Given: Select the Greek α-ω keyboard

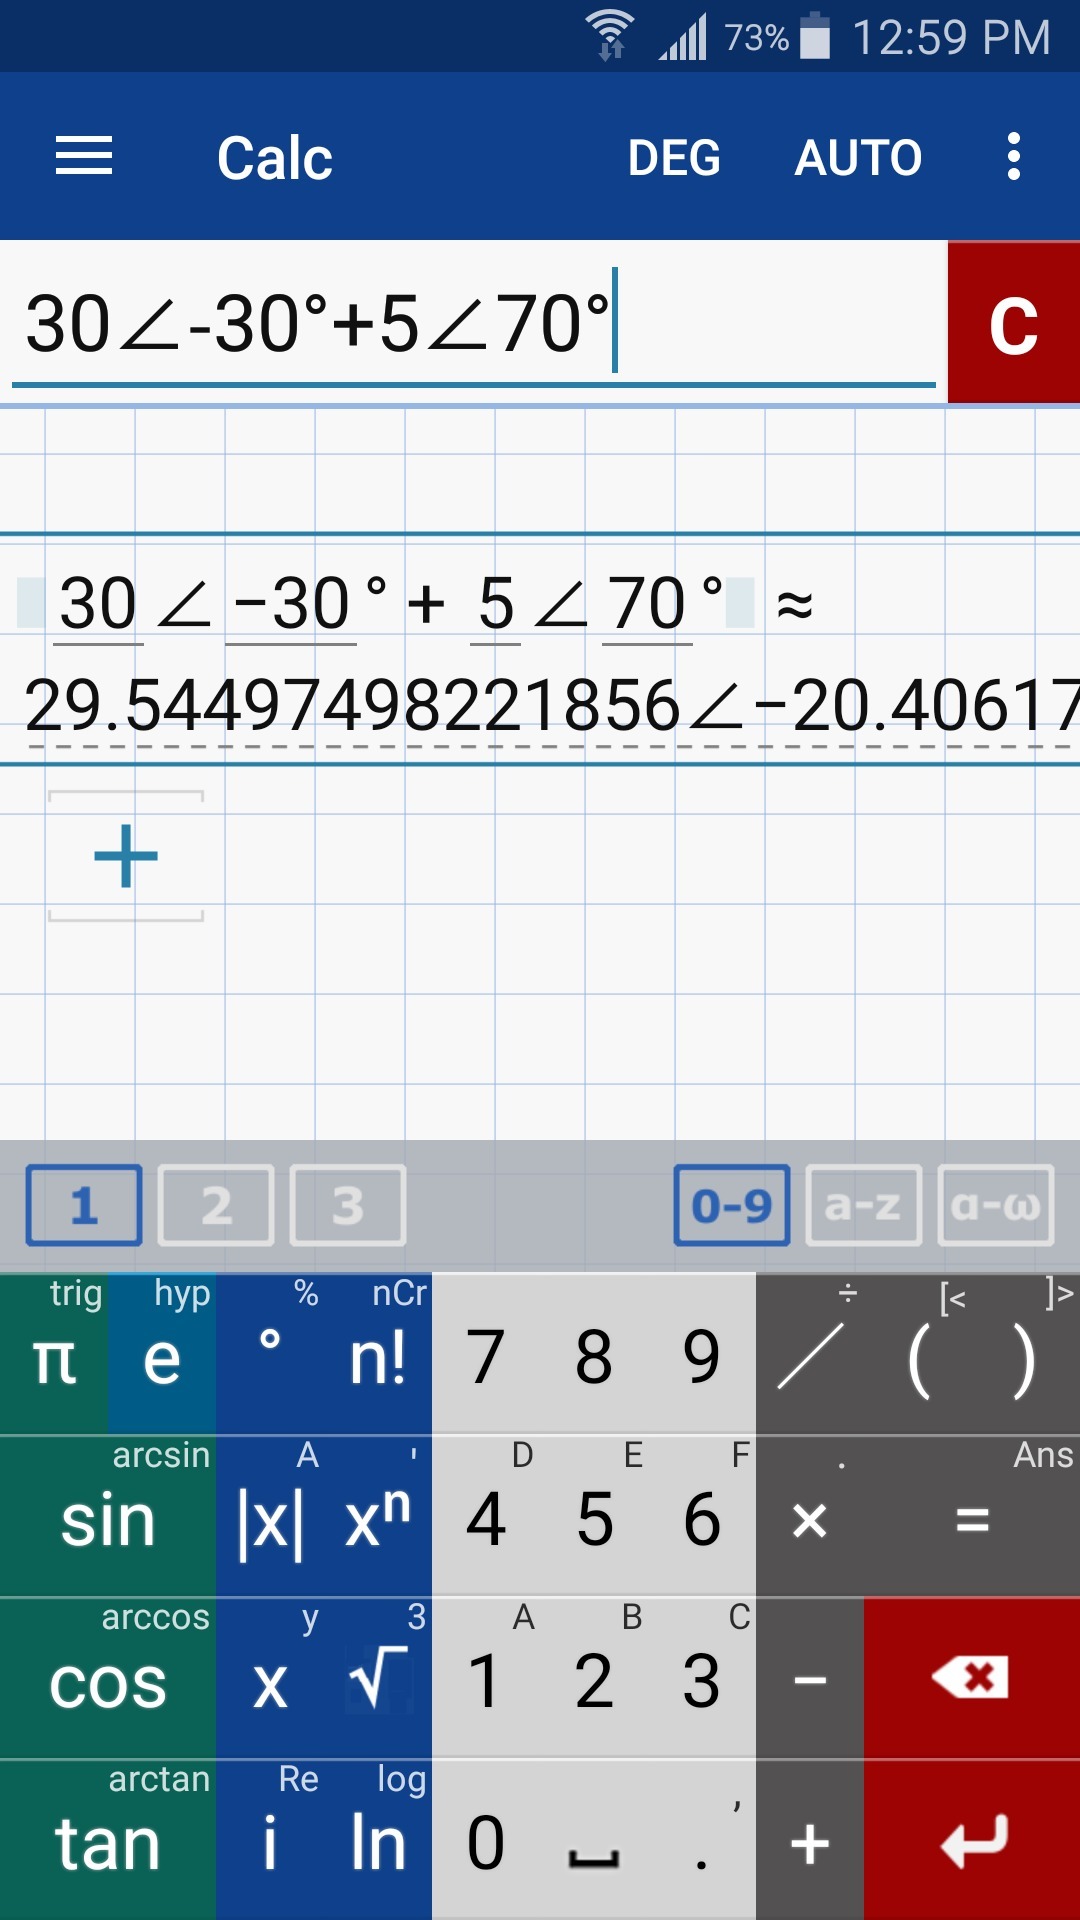Looking at the screenshot, I should pos(995,1205).
